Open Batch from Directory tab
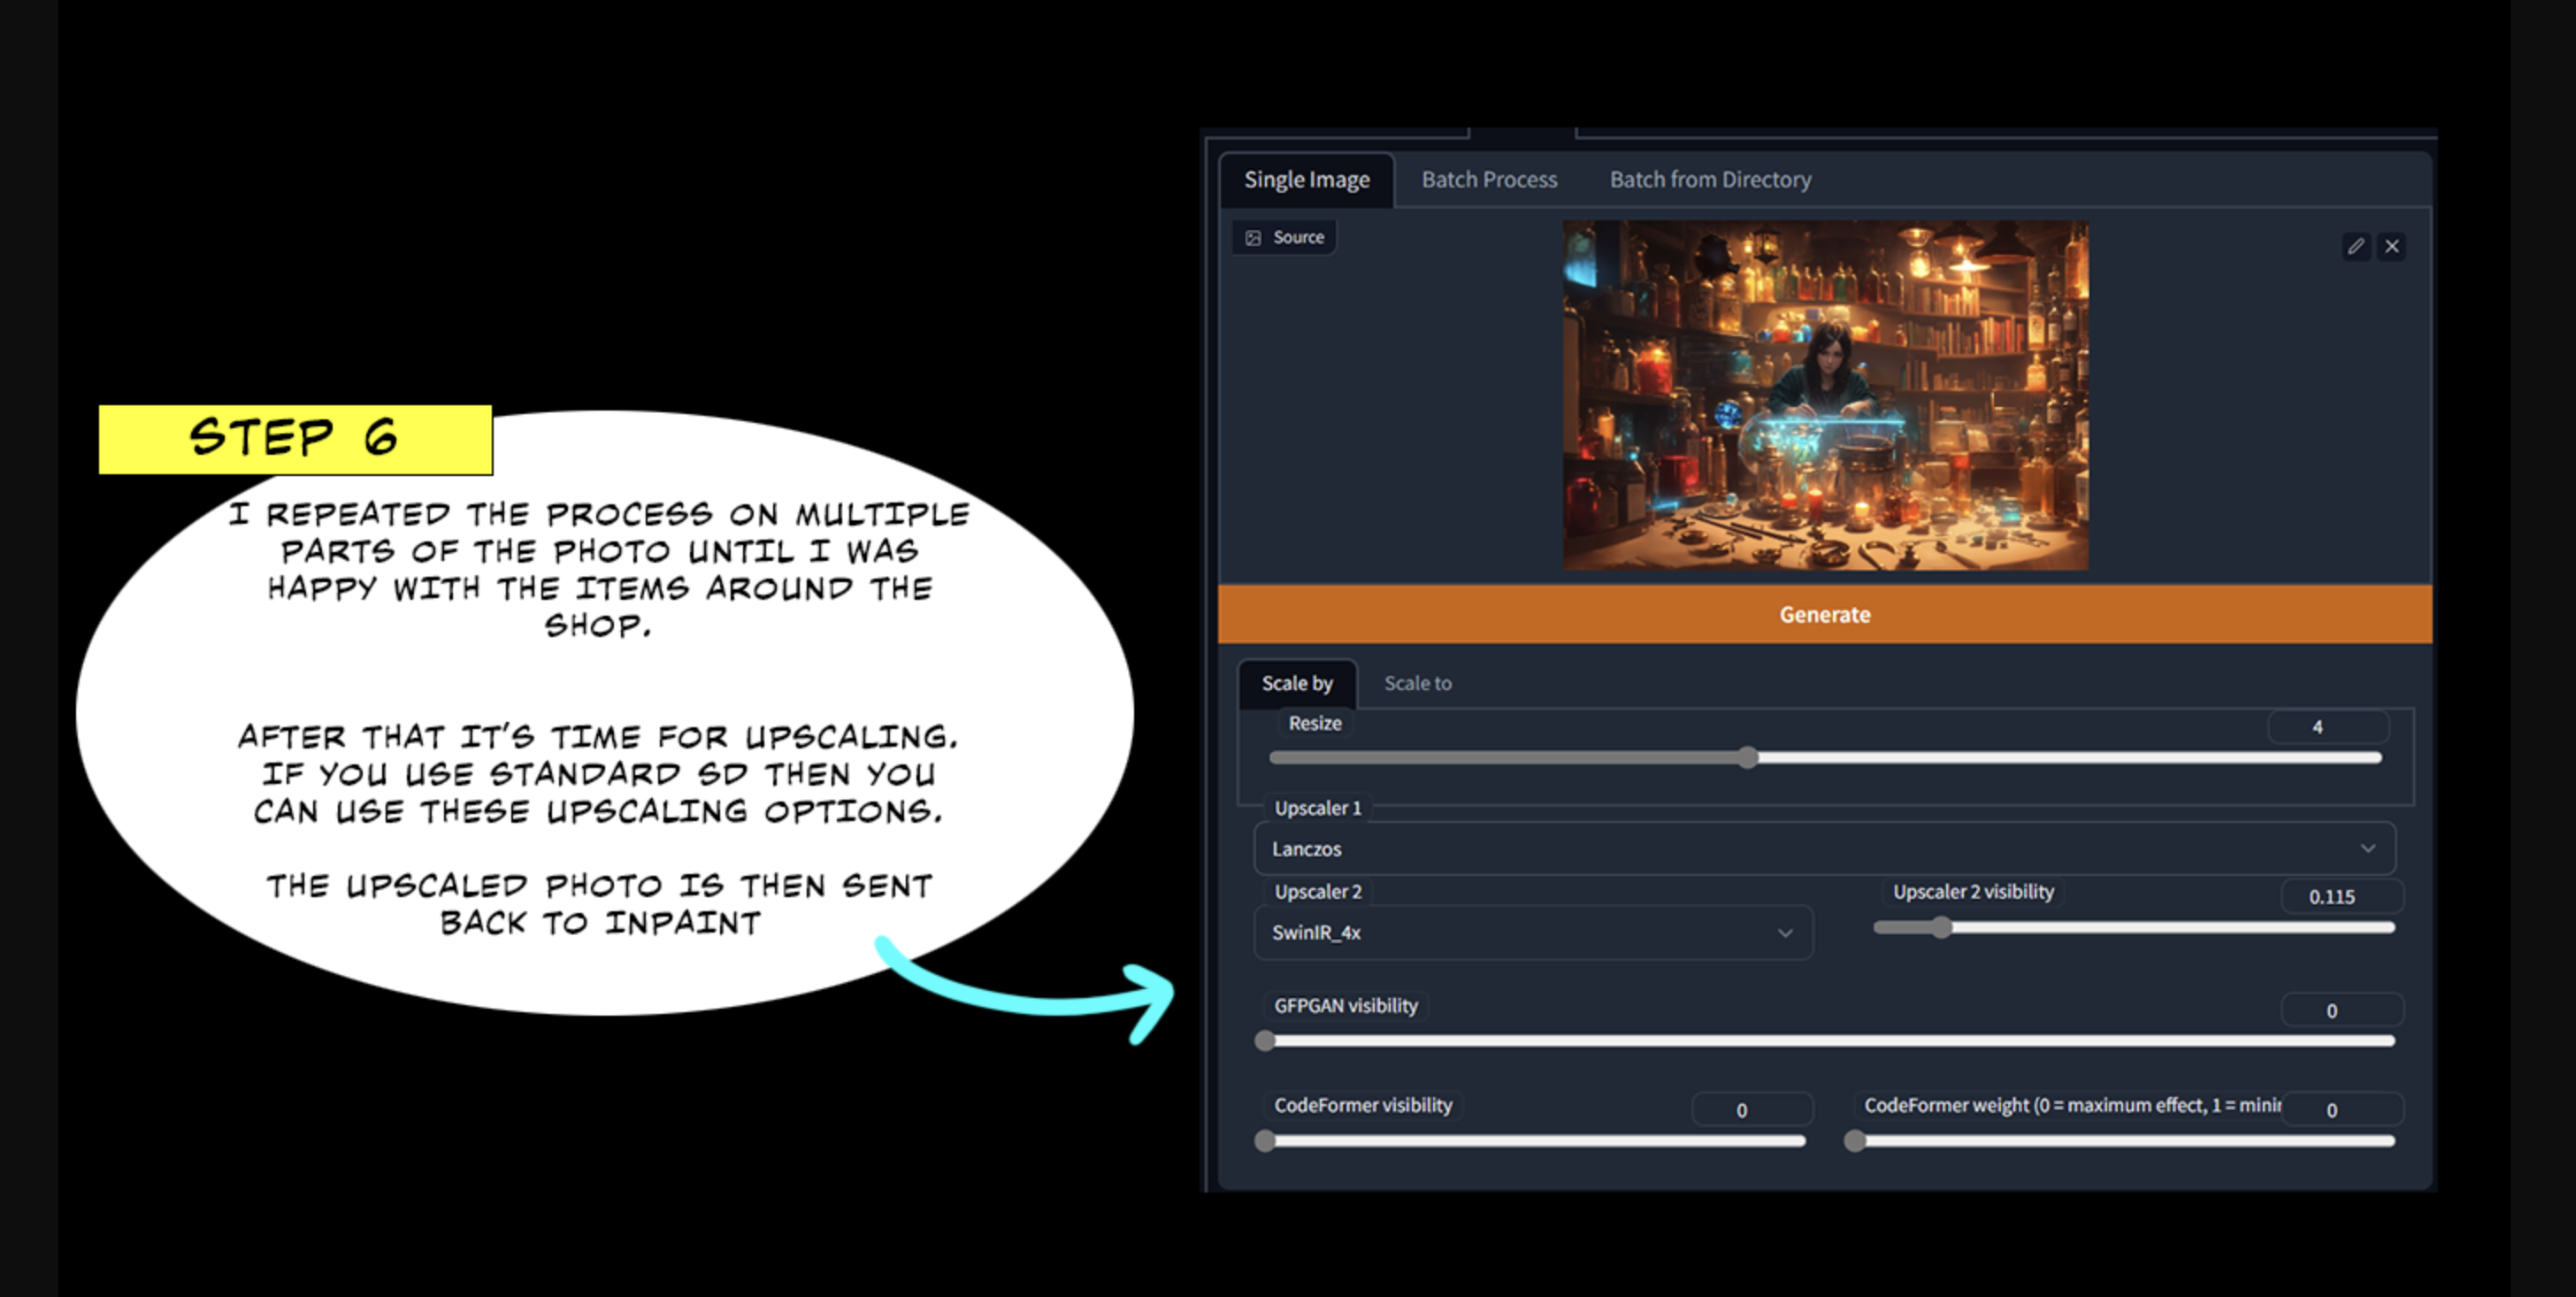 [x=1710, y=180]
